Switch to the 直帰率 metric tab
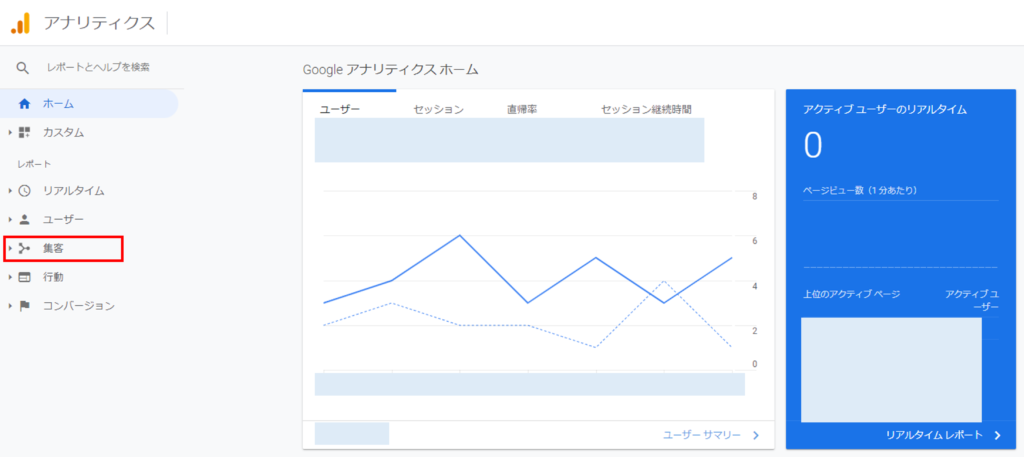The height and width of the screenshot is (457, 1024). pos(522,109)
